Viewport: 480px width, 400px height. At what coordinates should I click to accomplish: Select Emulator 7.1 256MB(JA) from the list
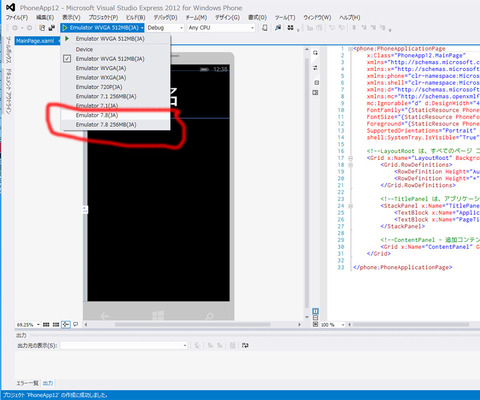(115, 96)
